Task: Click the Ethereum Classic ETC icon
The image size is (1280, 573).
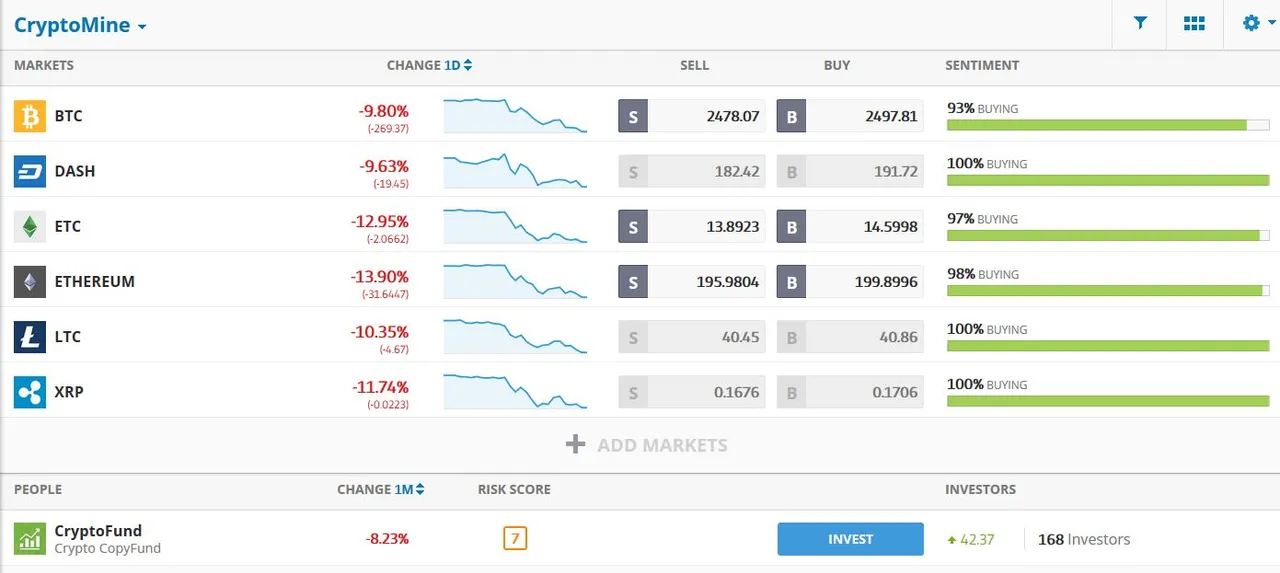Action: point(30,226)
